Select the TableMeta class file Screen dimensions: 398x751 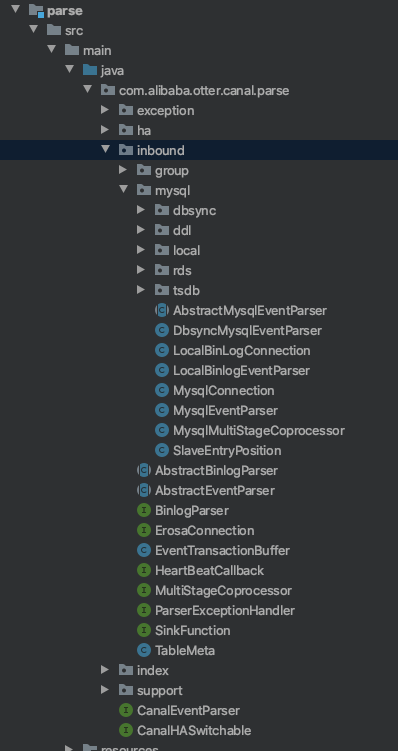coord(185,650)
